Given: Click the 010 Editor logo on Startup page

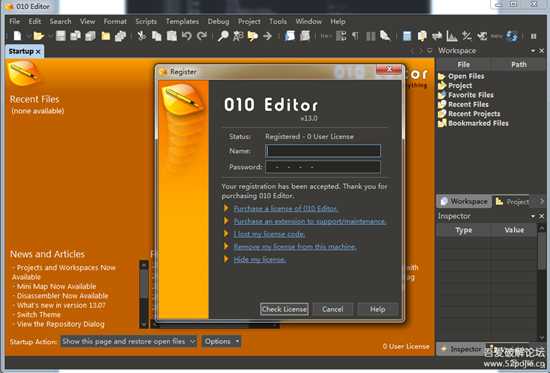Looking at the screenshot, I should [x=24, y=73].
